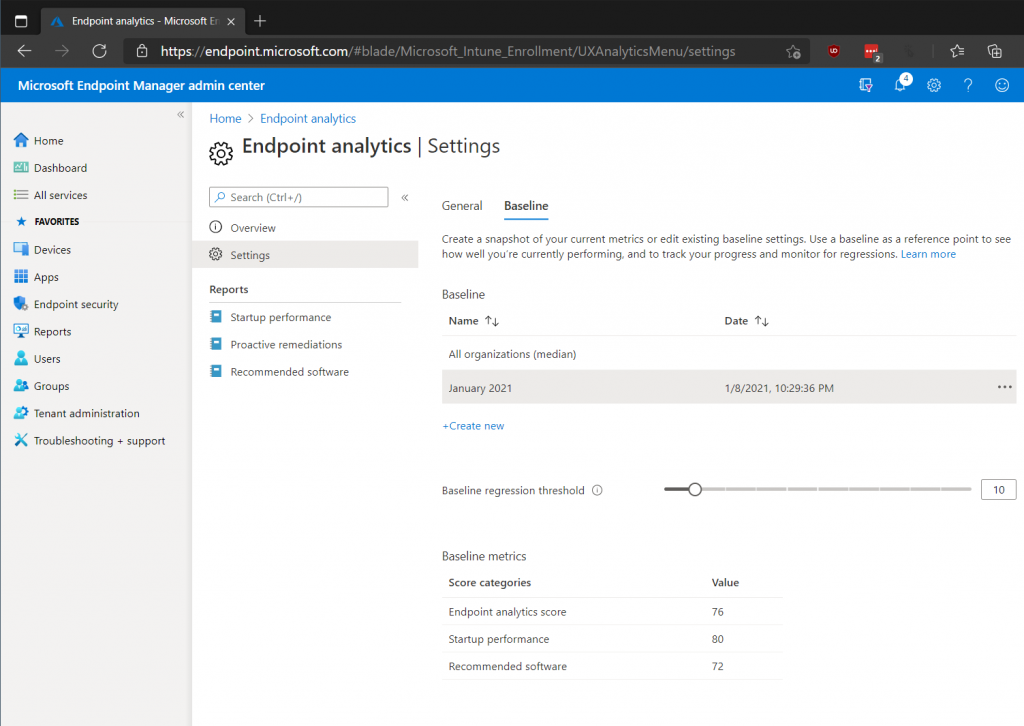1024x726 pixels.
Task: Click Microsoft Endpoint Manager admin center title
Action: pyautogui.click(x=141, y=86)
